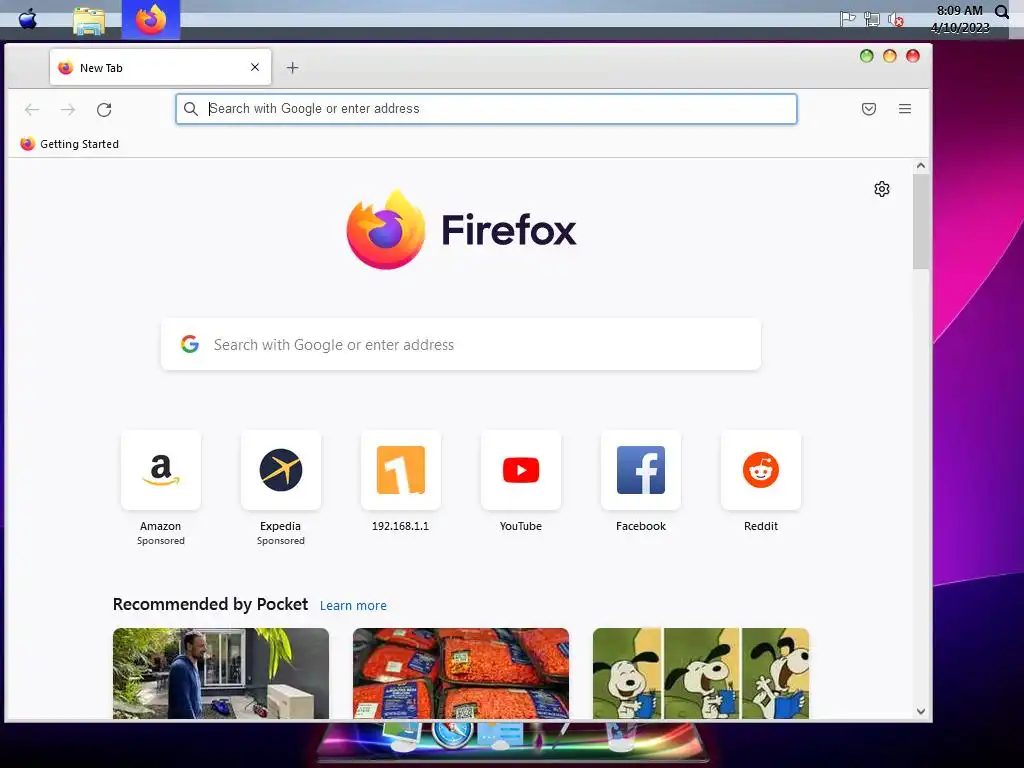Click the magnifier icon in the address bar

[x=190, y=109]
